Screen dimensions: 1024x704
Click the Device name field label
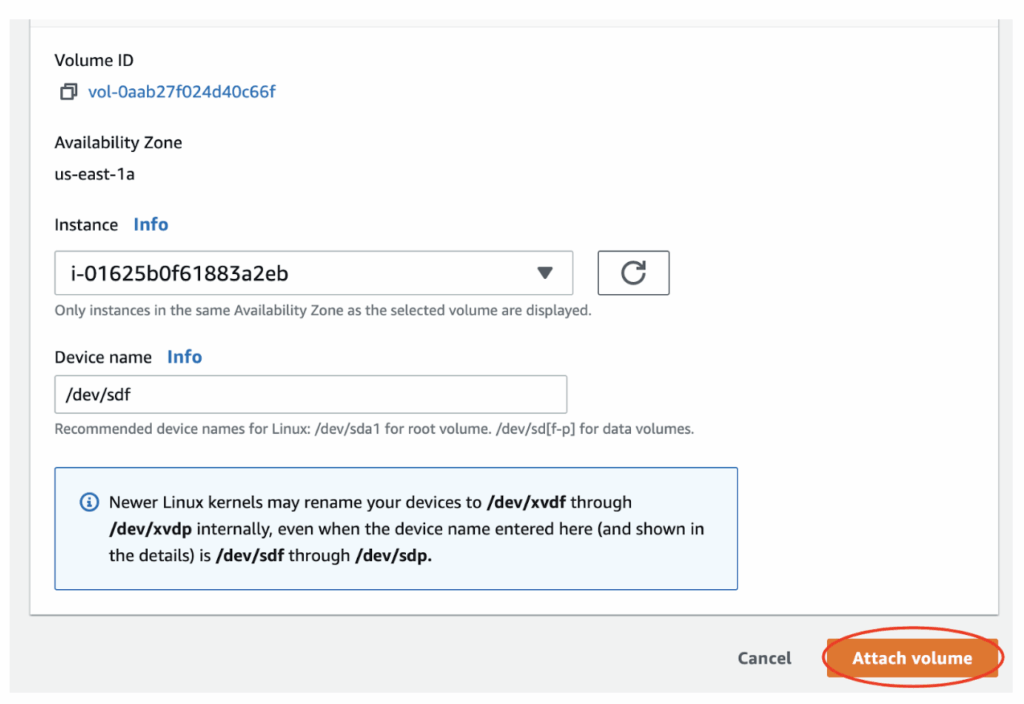click(103, 357)
